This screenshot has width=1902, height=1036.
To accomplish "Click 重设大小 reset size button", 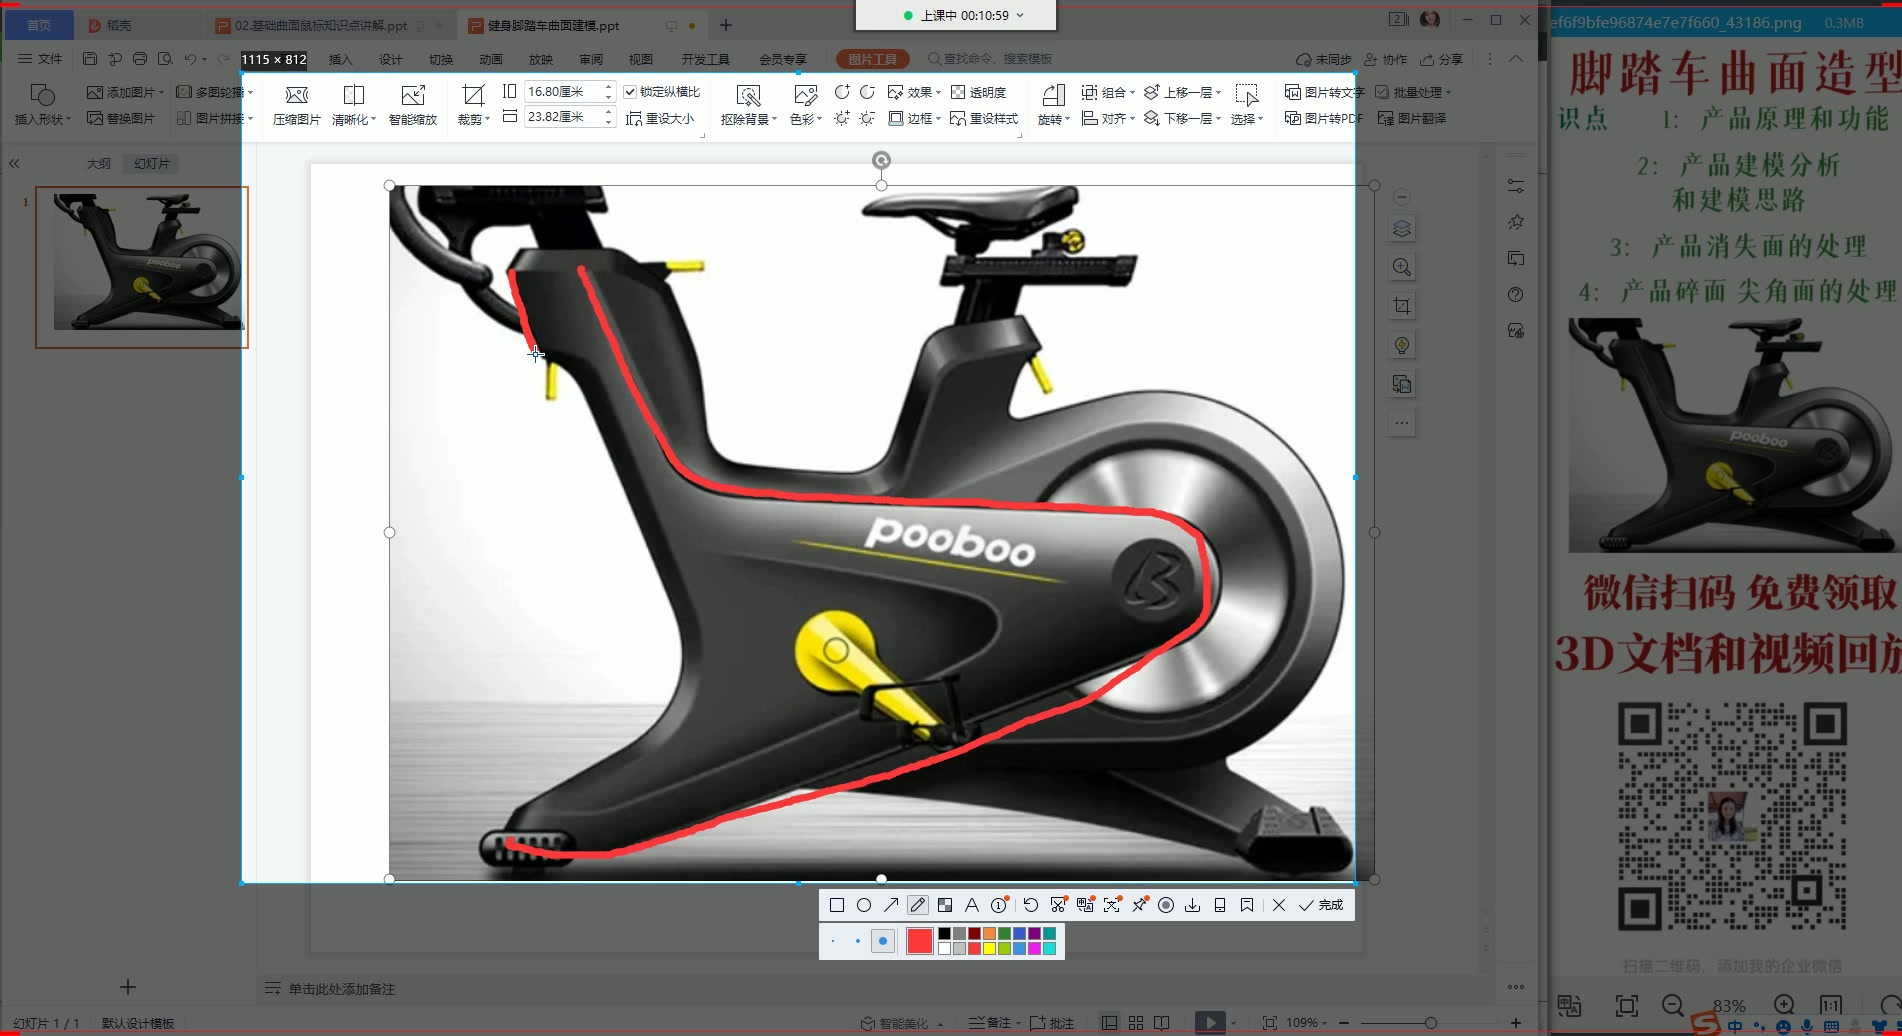I will tap(660, 118).
